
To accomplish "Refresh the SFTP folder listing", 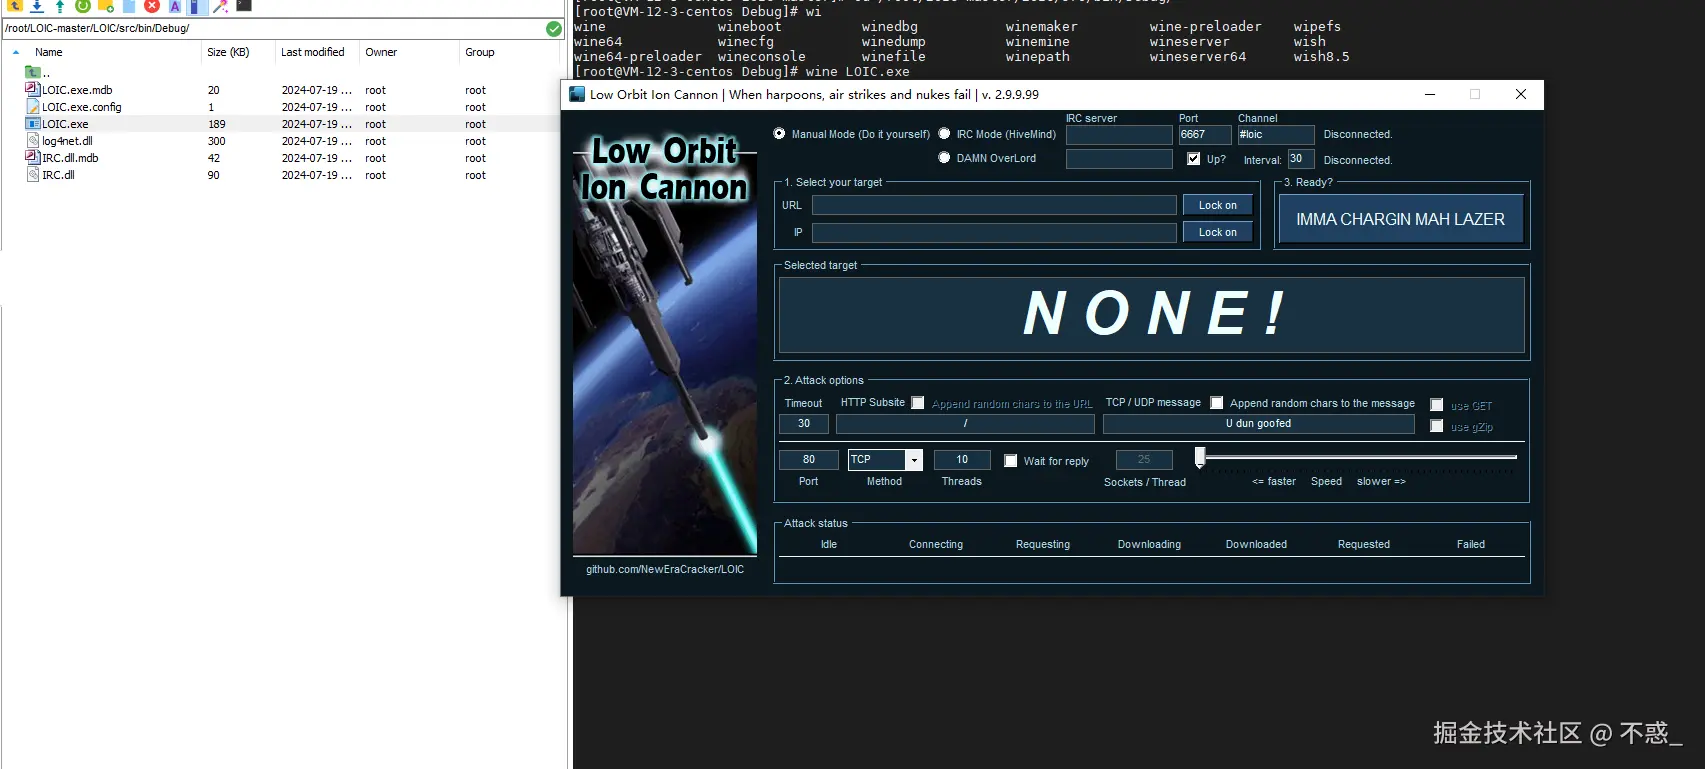I will pos(83,5).
